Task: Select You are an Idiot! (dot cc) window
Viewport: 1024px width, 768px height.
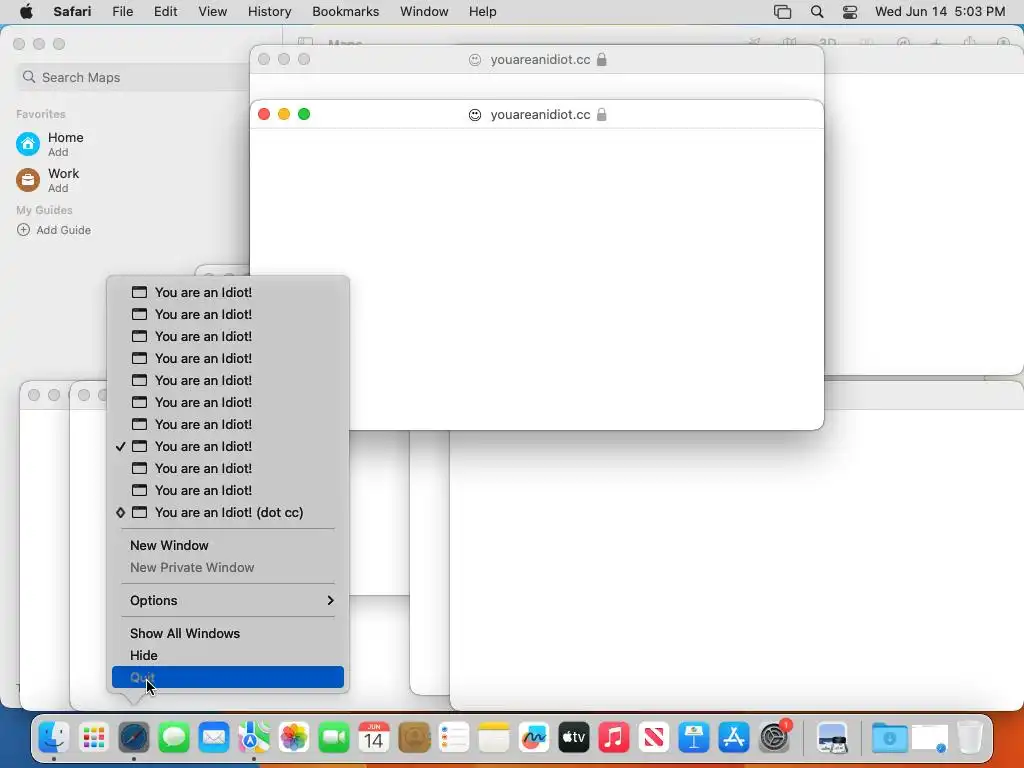Action: click(228, 513)
